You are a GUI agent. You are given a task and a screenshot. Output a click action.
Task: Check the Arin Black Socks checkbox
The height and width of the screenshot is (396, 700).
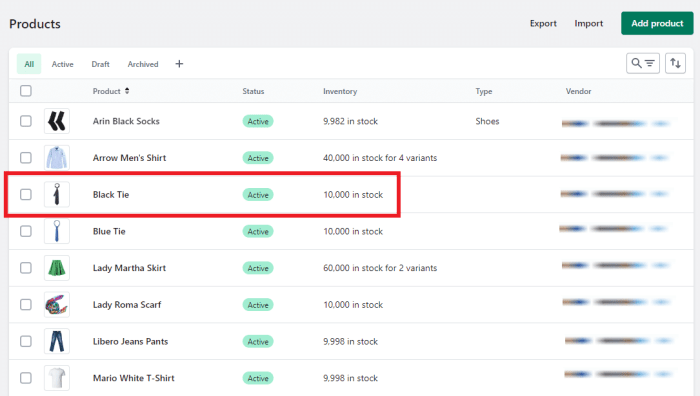click(26, 121)
